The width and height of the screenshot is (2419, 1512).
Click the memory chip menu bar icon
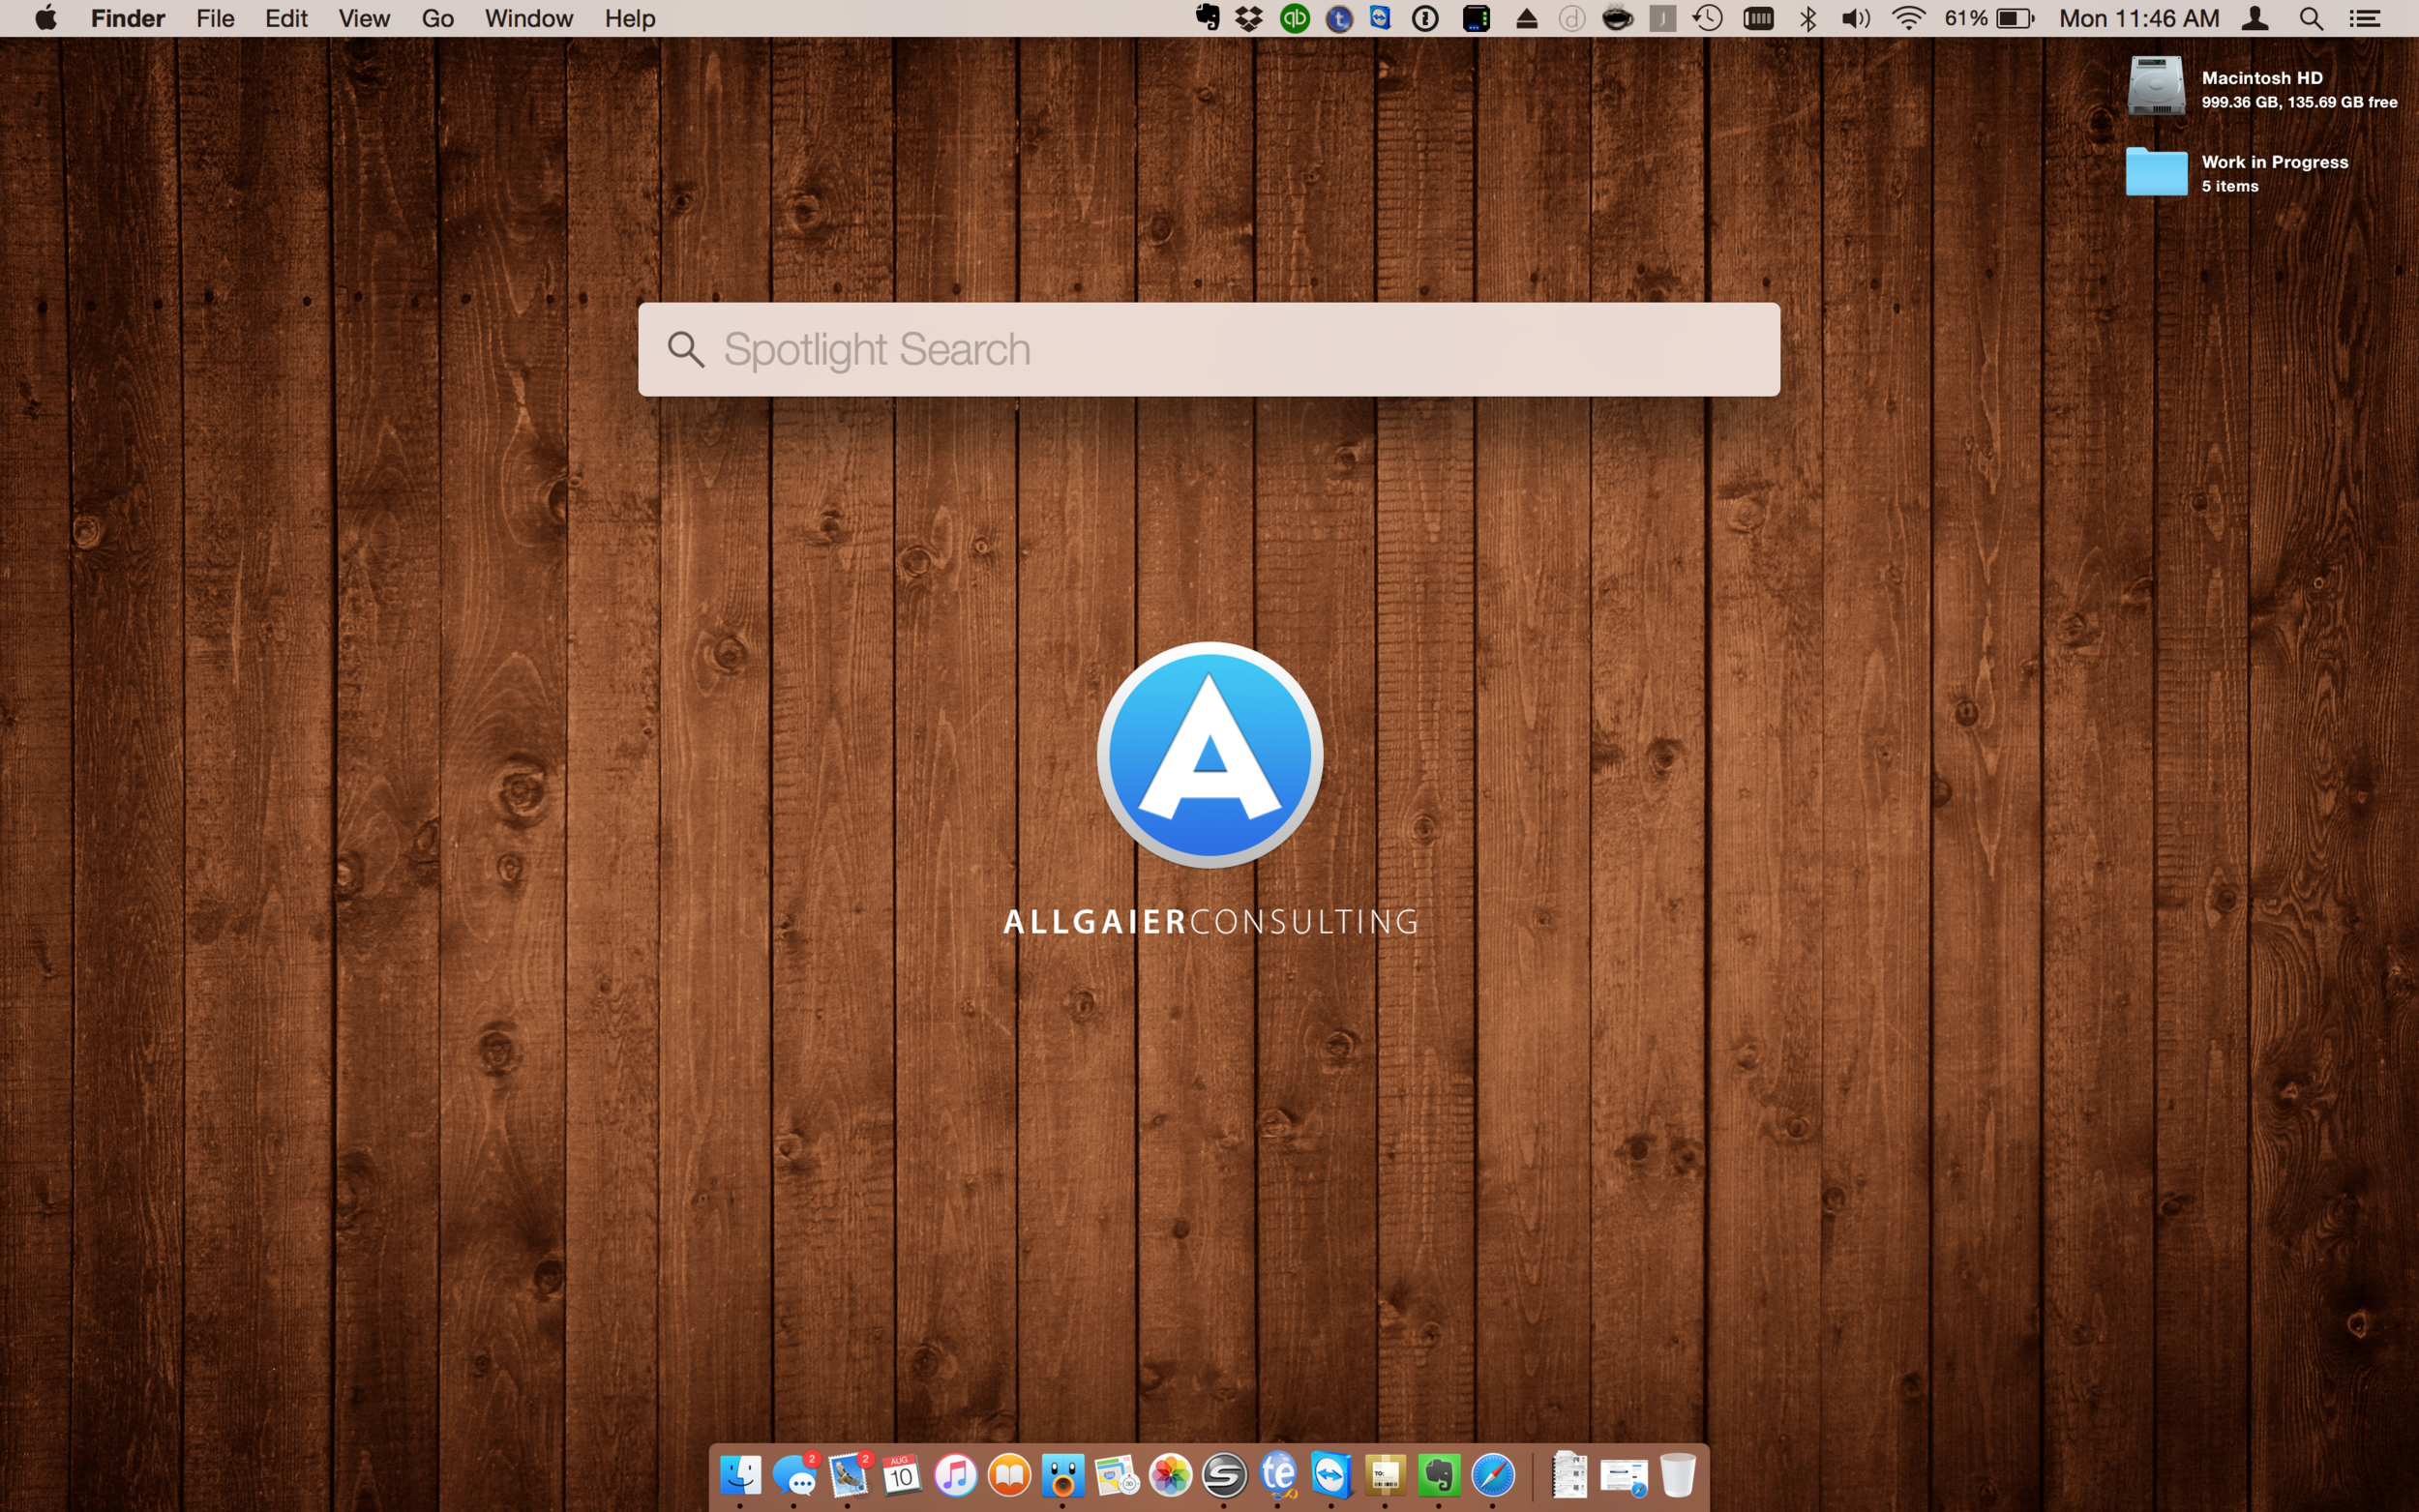(1758, 18)
